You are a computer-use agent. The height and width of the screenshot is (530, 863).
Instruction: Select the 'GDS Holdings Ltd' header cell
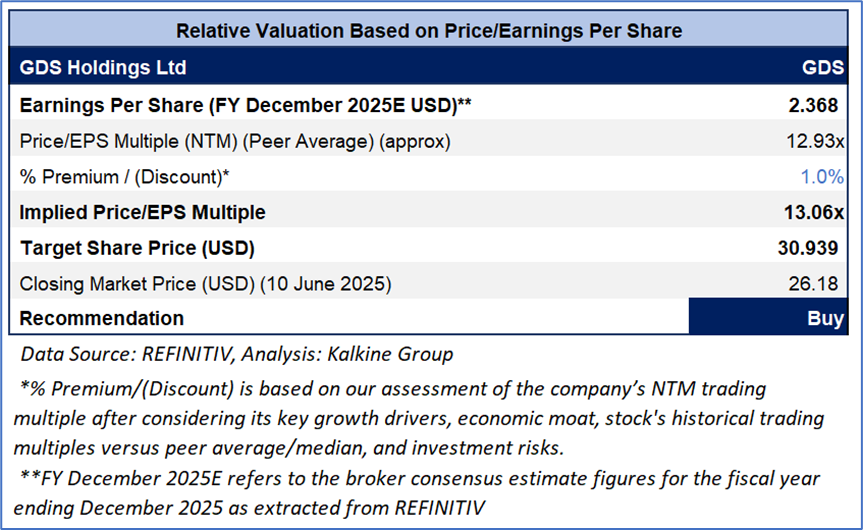103,68
